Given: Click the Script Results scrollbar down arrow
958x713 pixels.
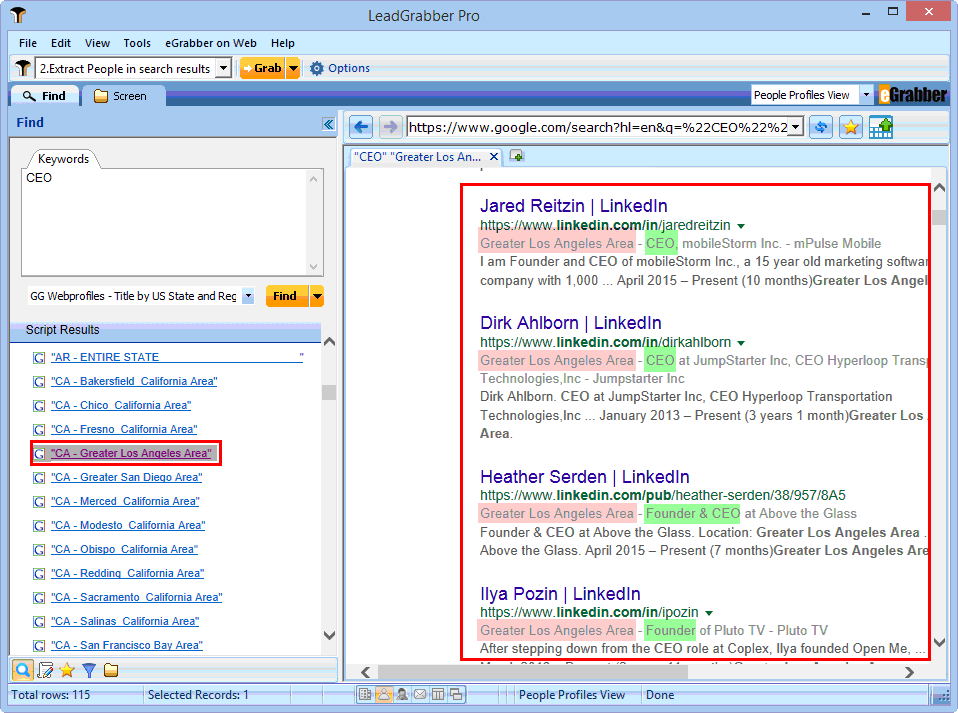Looking at the screenshot, I should point(329,635).
